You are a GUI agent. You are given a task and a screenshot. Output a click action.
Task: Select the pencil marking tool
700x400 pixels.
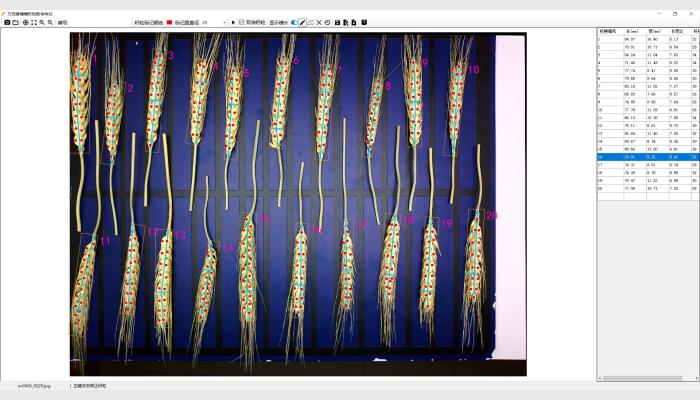click(303, 22)
